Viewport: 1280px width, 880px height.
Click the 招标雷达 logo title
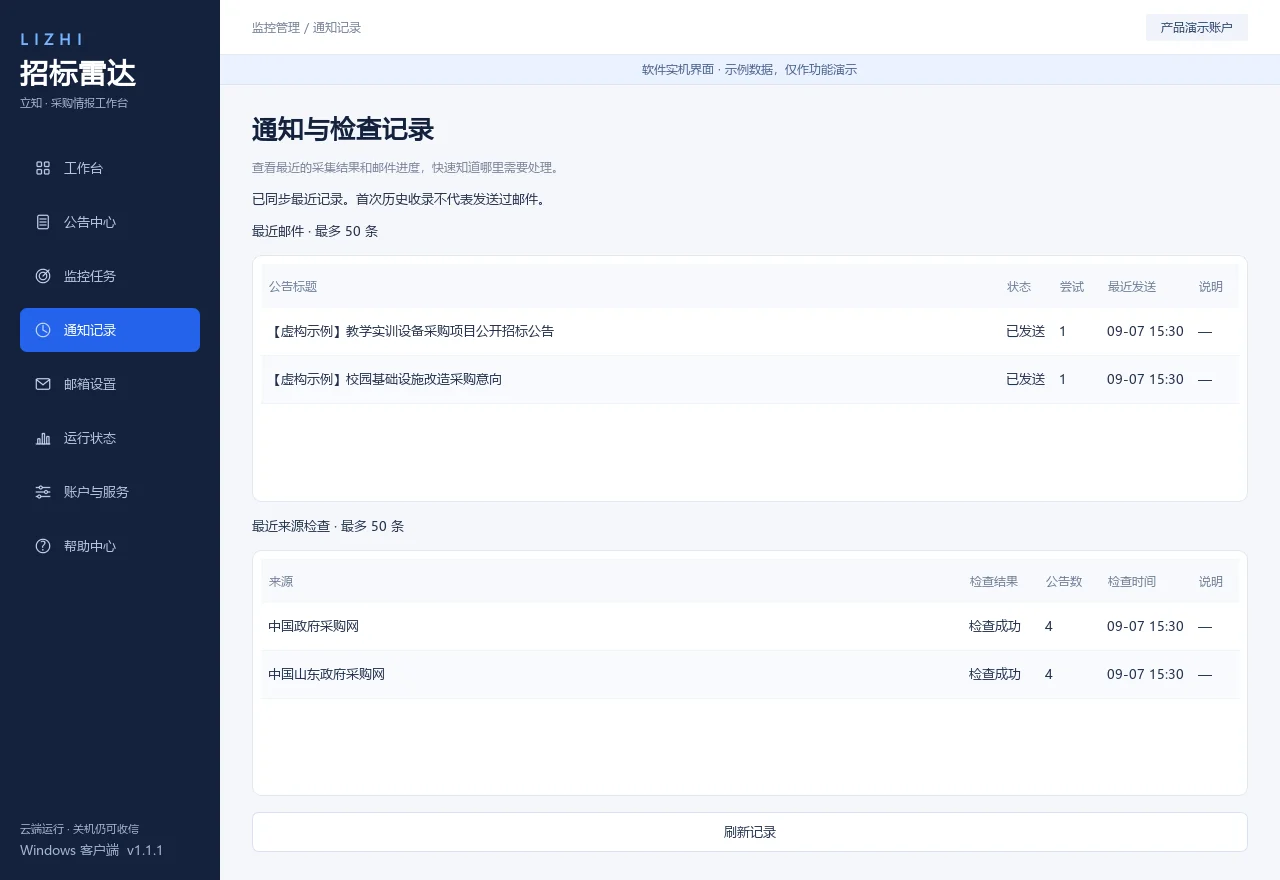tap(78, 73)
